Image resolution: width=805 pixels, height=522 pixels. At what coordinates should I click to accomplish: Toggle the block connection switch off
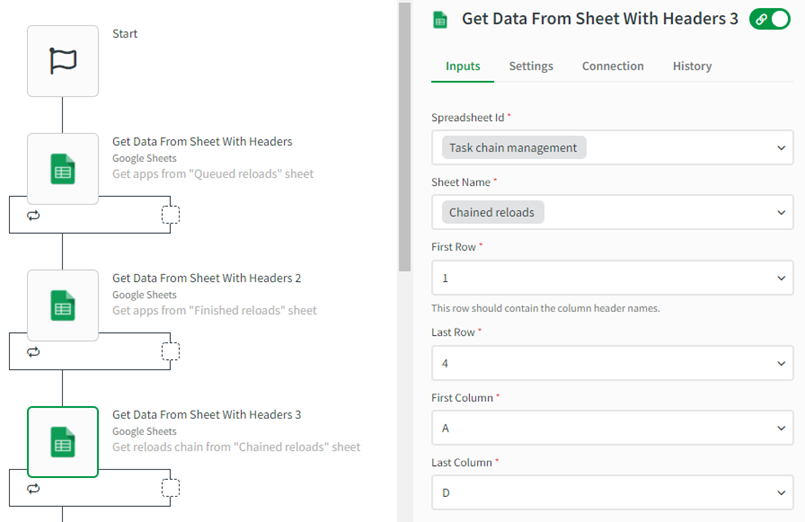tap(770, 19)
